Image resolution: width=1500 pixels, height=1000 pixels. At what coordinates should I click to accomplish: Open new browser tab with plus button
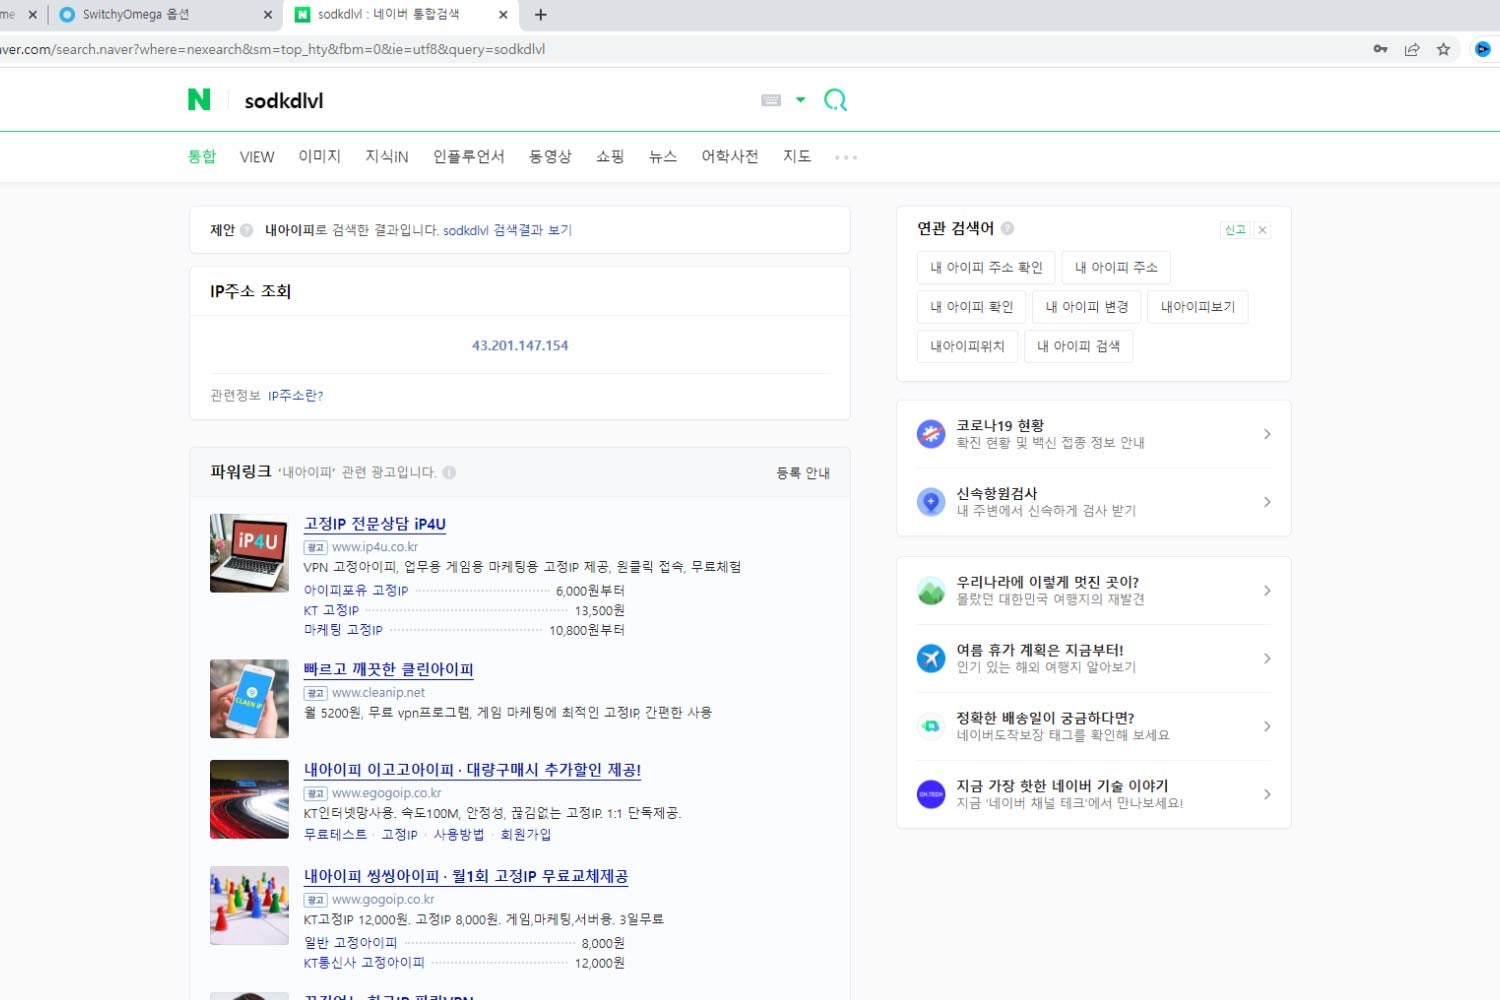tap(541, 15)
